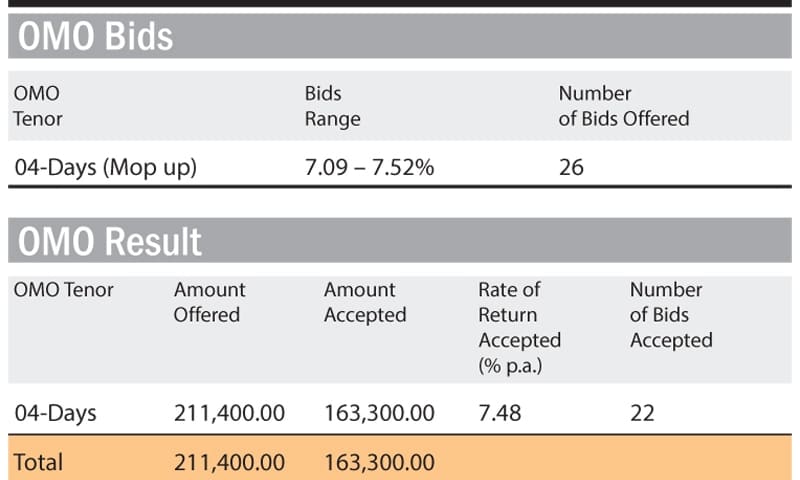Click the value 22 for bids accepted

pos(642,412)
